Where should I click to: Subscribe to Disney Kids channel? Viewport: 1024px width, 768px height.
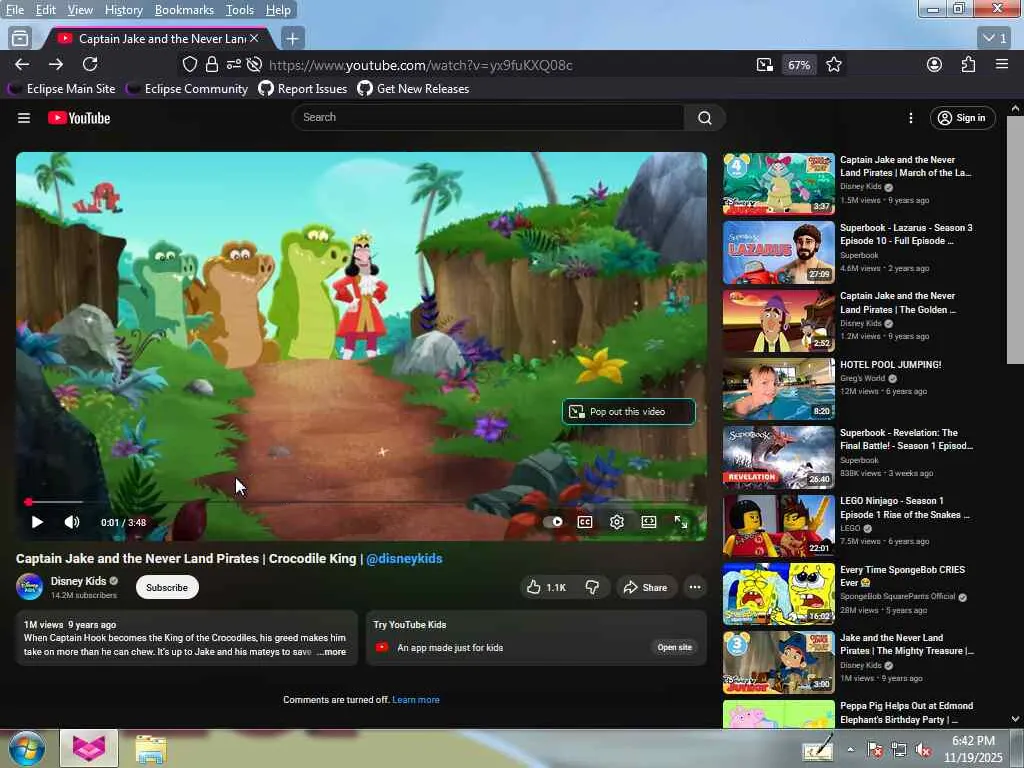(167, 587)
